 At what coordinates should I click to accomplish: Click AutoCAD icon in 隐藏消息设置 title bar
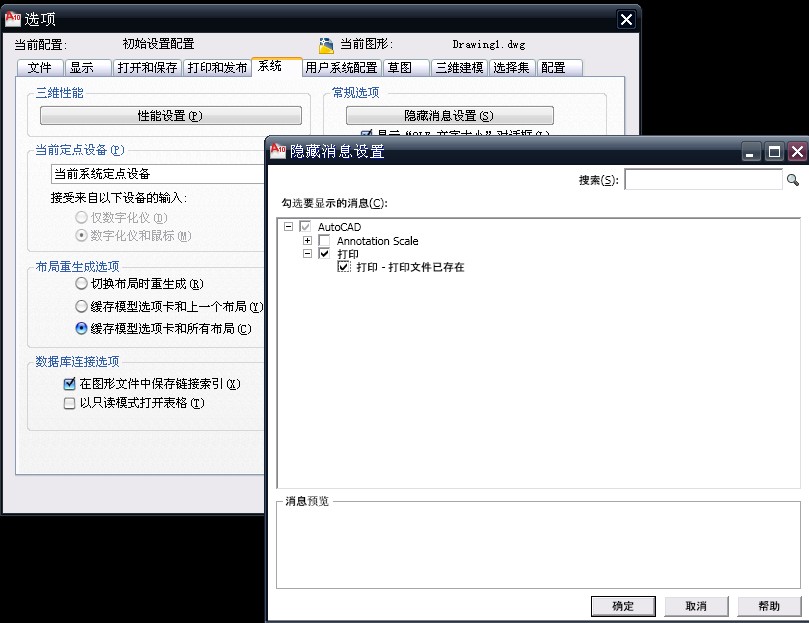click(x=278, y=151)
